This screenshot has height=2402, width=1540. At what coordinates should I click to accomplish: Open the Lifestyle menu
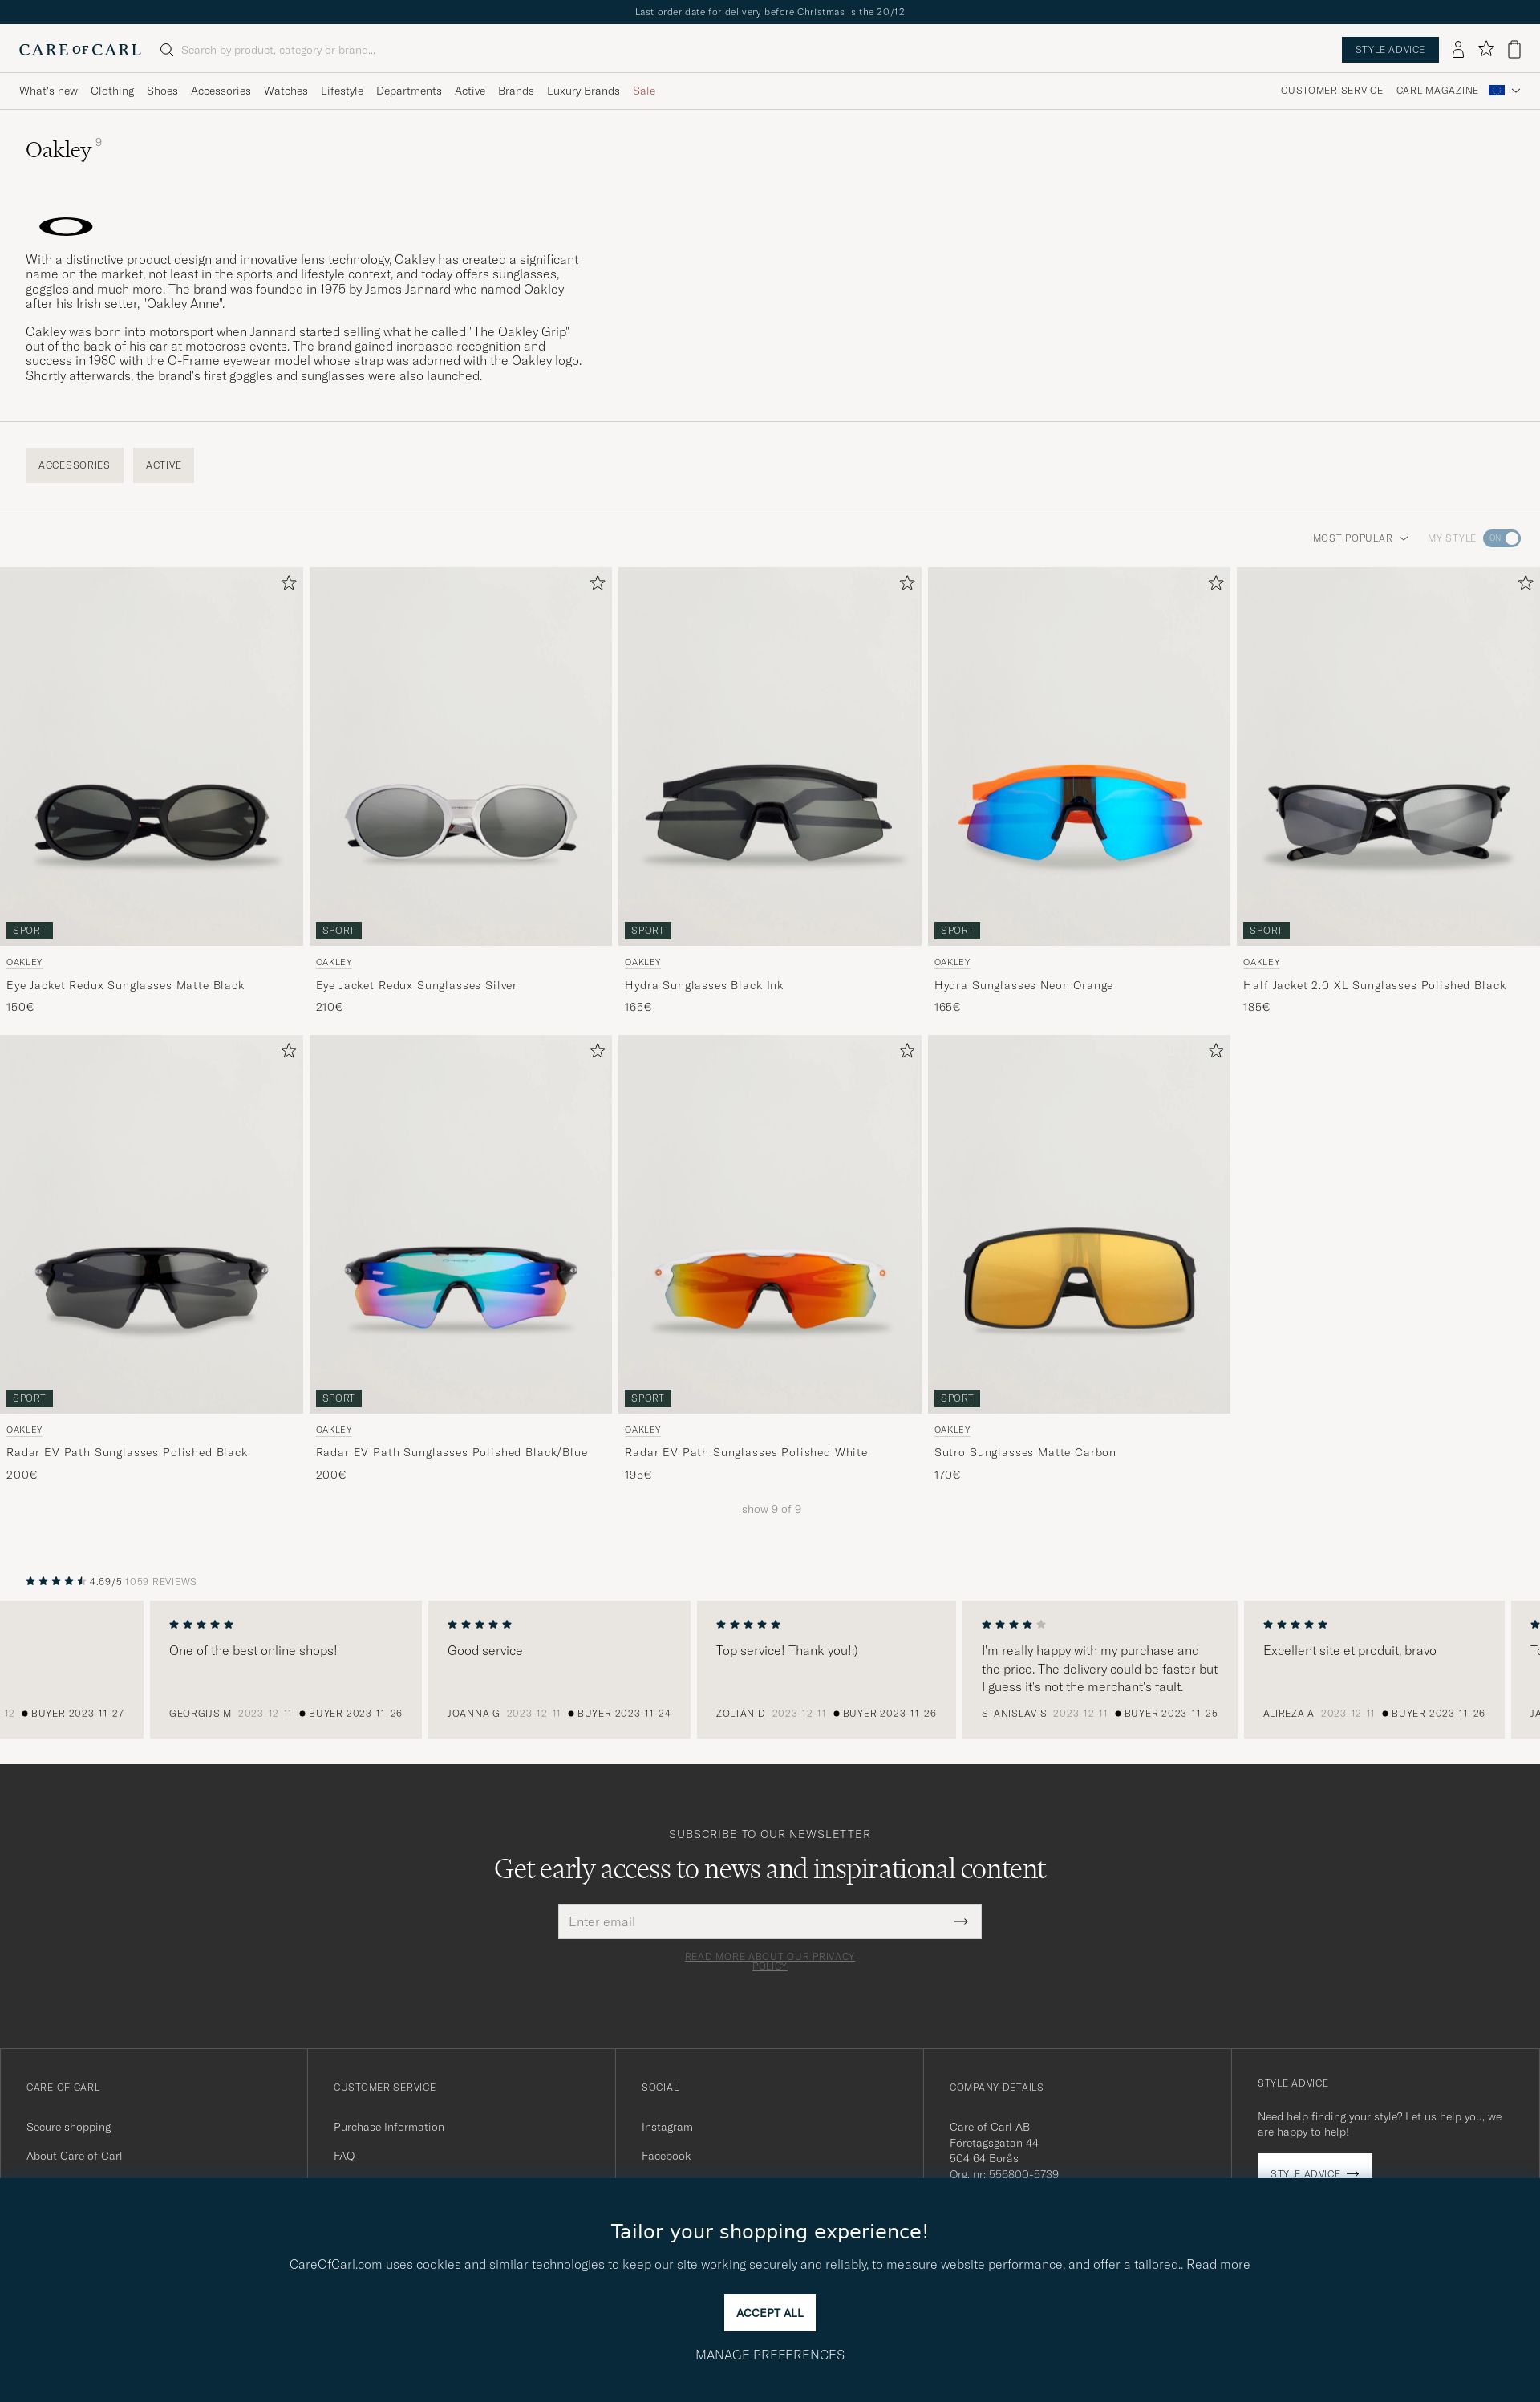pos(342,91)
